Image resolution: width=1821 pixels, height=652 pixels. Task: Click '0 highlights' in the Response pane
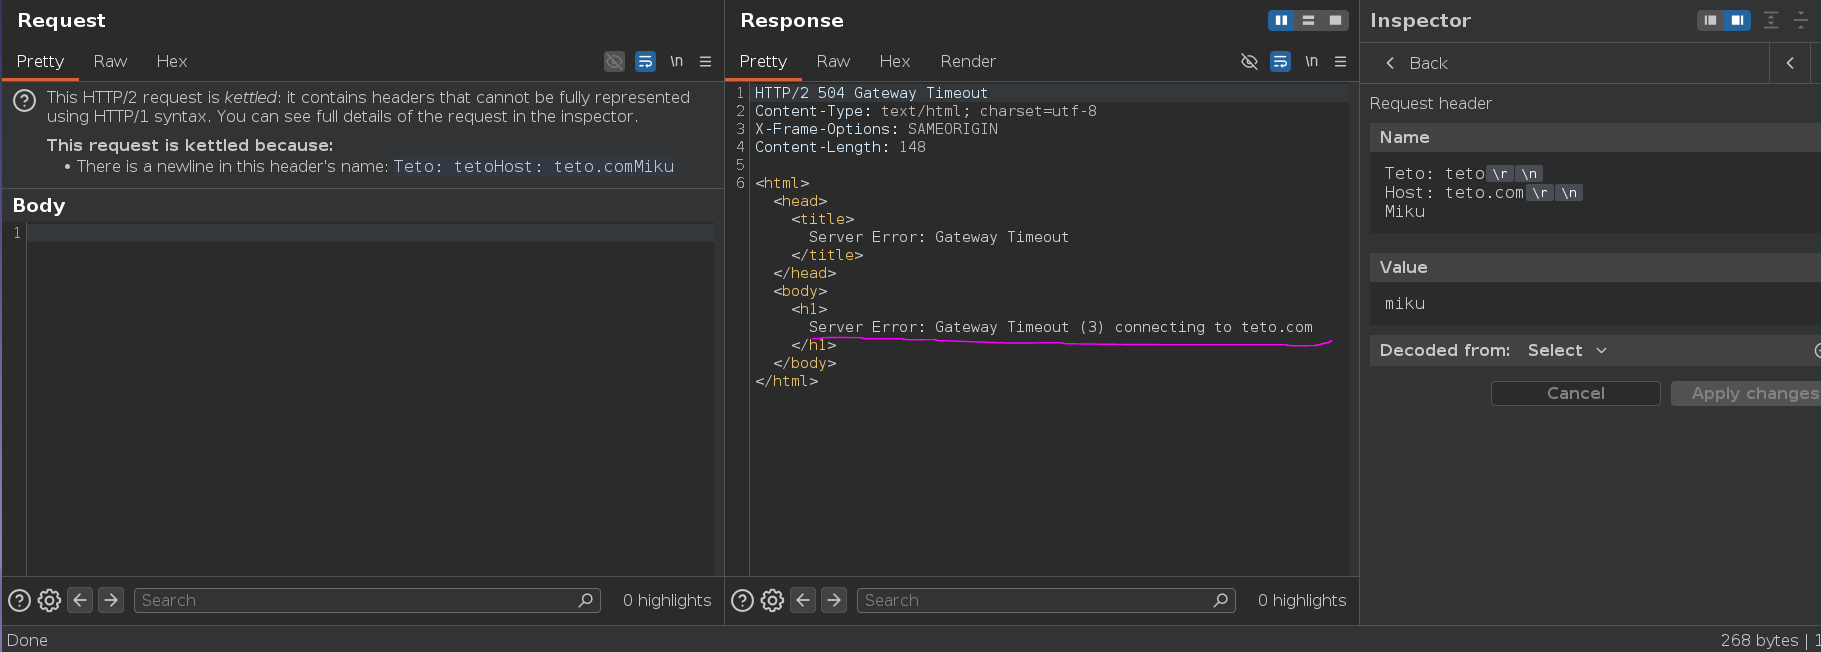click(x=1302, y=600)
